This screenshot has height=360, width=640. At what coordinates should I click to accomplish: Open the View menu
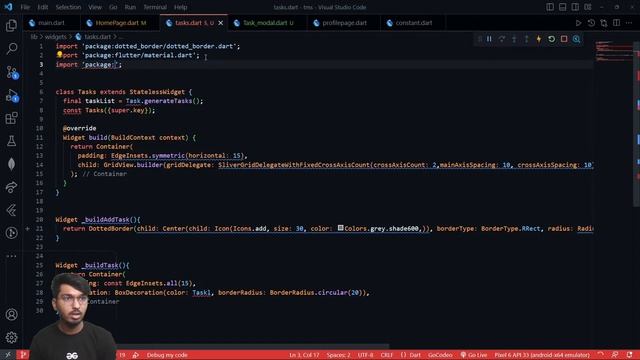[x=95, y=7]
